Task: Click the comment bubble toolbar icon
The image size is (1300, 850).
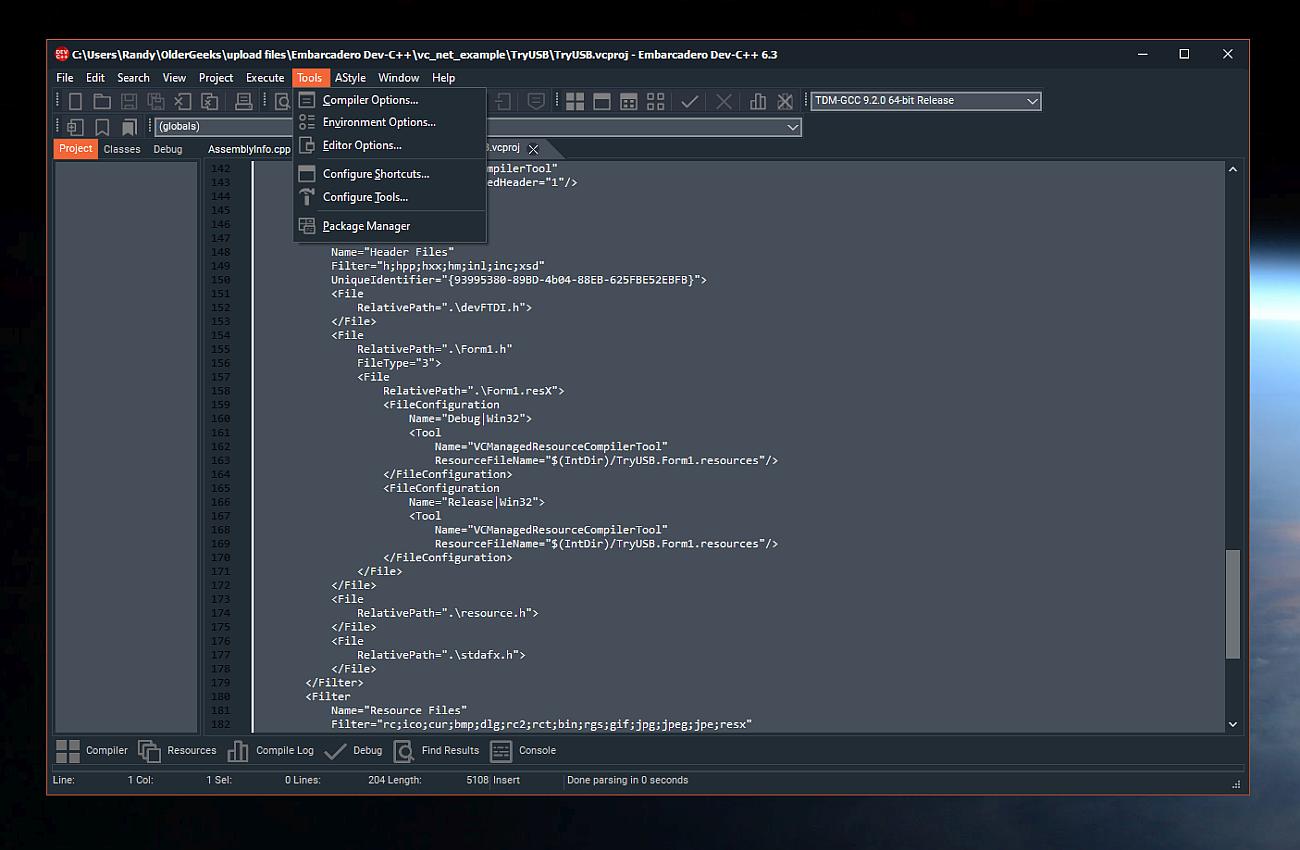Action: coord(536,101)
